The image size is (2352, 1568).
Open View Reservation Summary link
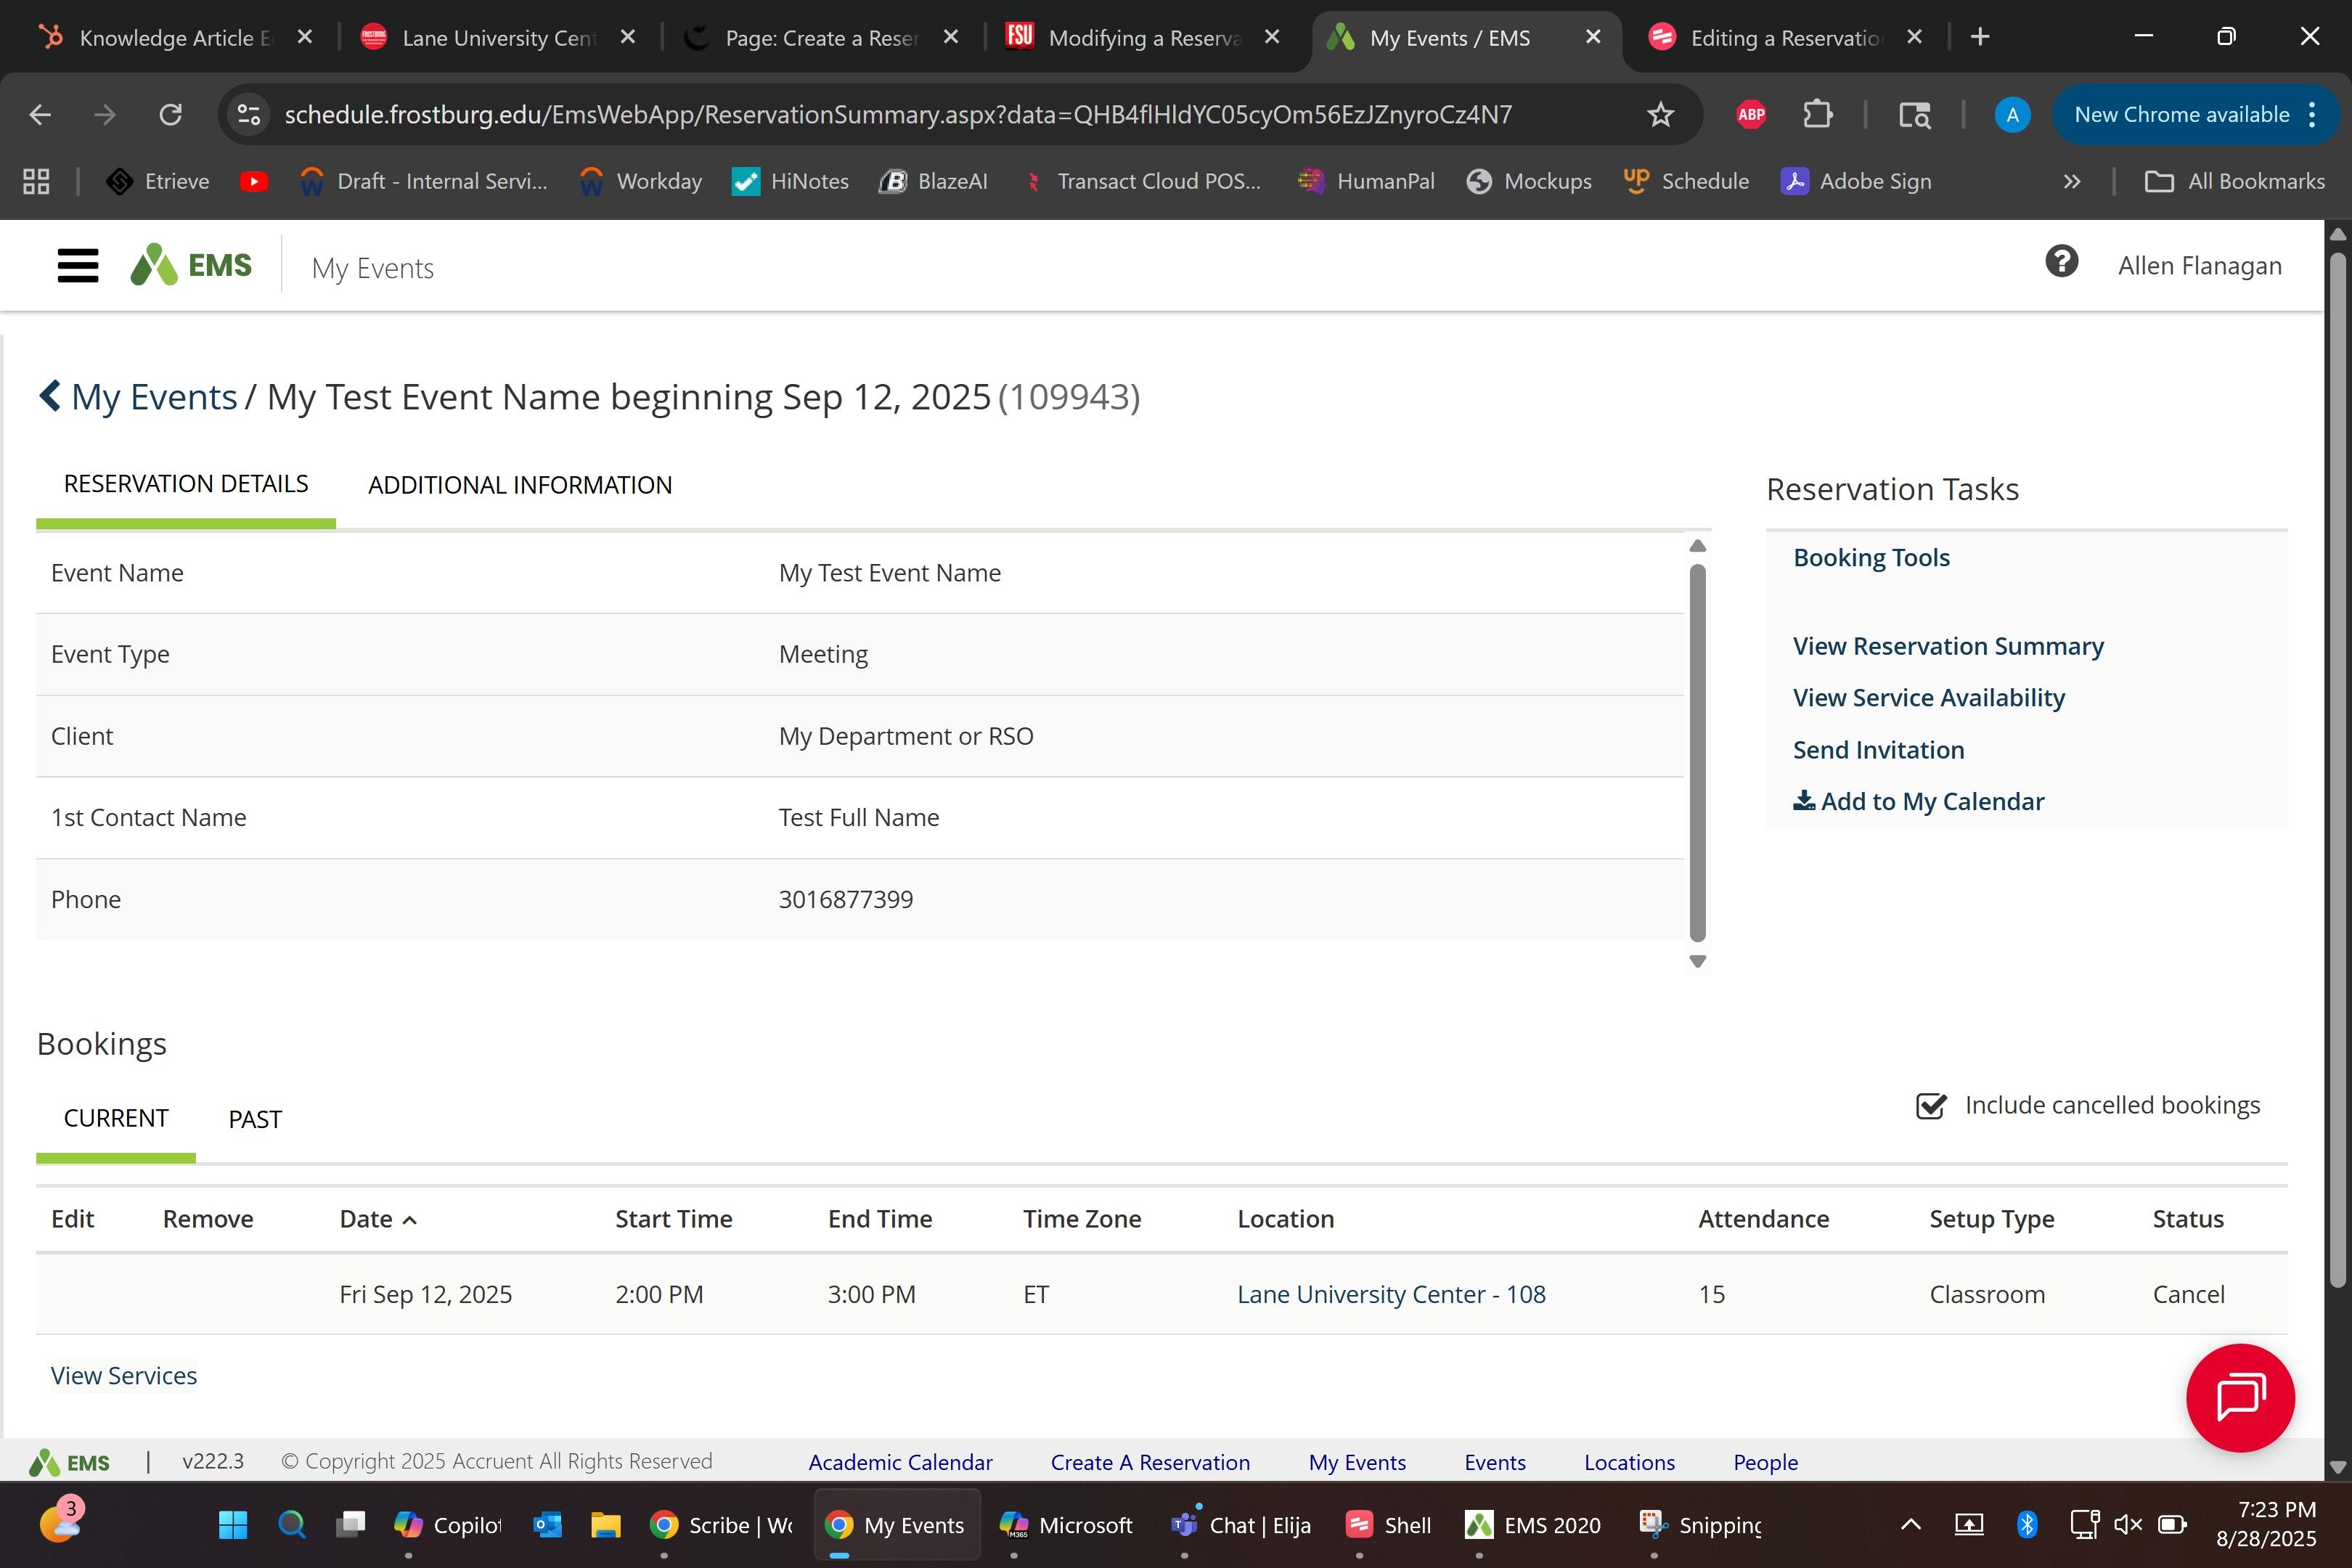[1947, 647]
